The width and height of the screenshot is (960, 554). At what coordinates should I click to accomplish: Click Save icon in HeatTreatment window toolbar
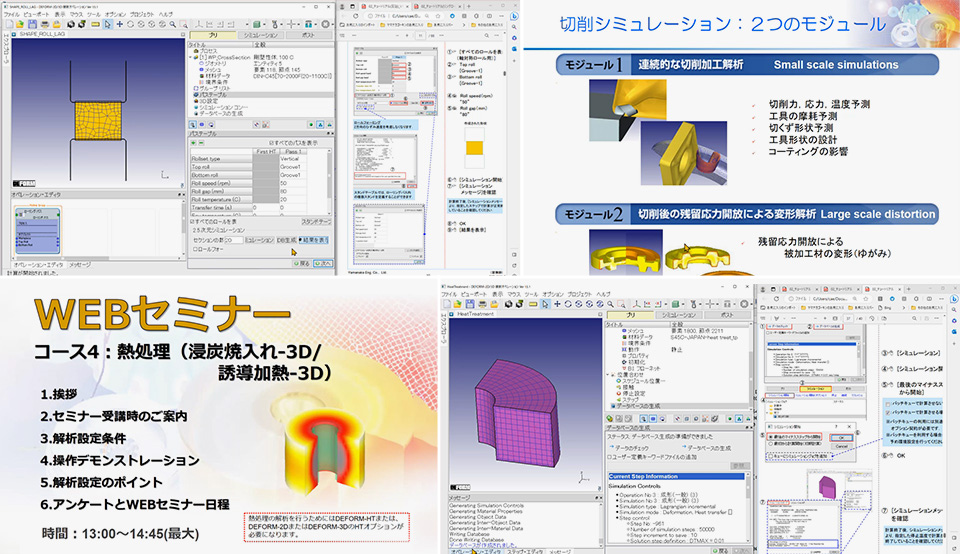click(x=470, y=304)
